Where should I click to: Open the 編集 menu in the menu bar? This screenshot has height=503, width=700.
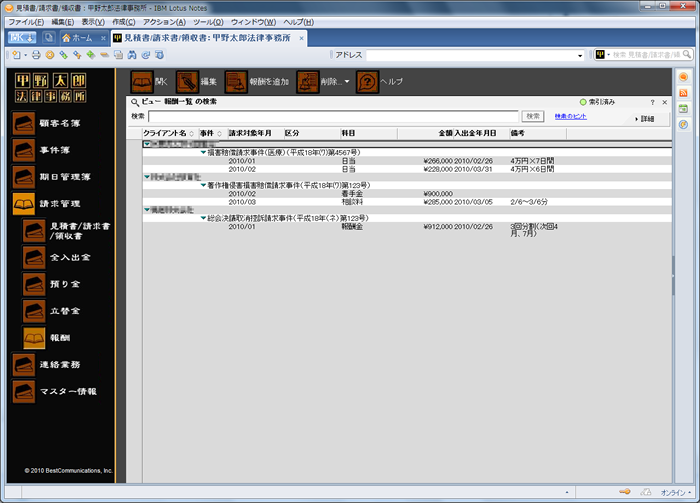62,22
